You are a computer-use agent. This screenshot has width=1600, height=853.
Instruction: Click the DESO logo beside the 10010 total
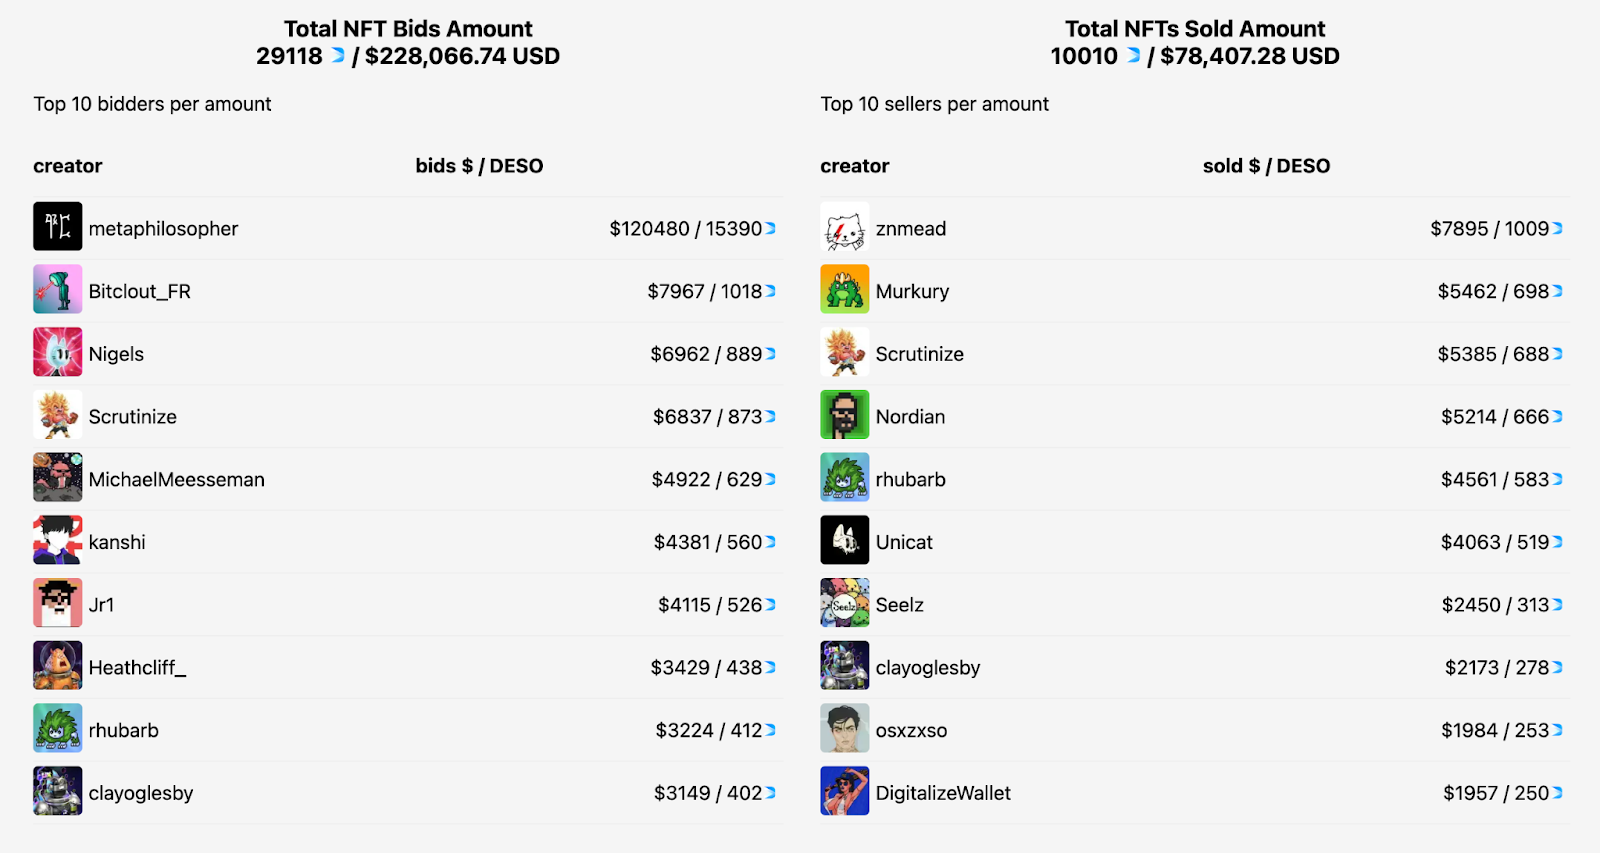click(1133, 56)
